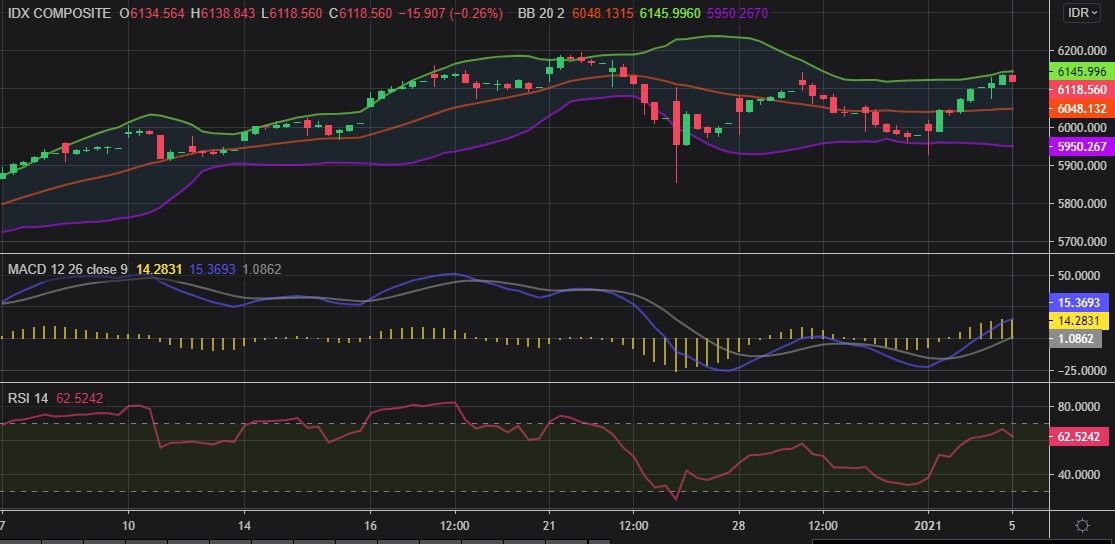Click the MACD legend value 15.3693
This screenshot has width=1115, height=544.
212,270
